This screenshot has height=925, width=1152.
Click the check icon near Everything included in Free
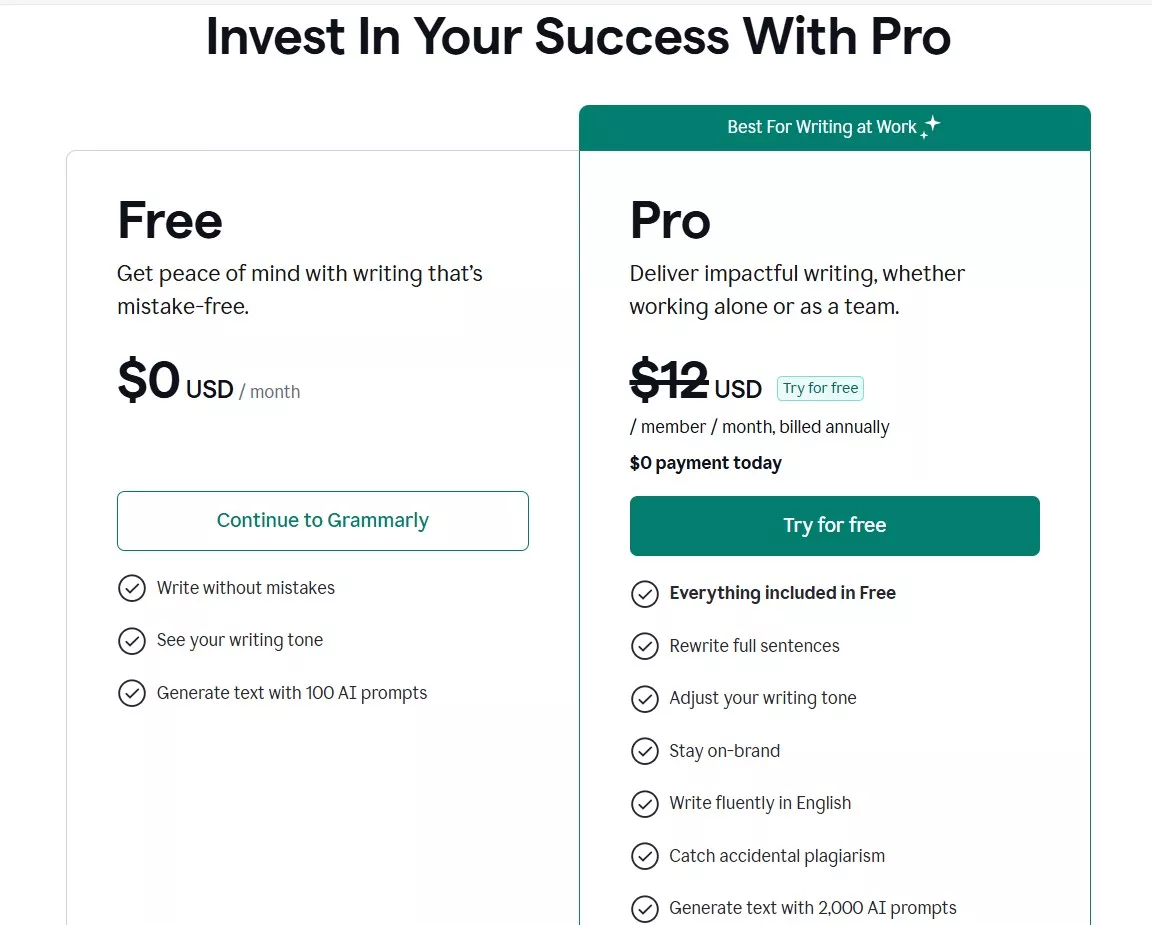pos(645,594)
